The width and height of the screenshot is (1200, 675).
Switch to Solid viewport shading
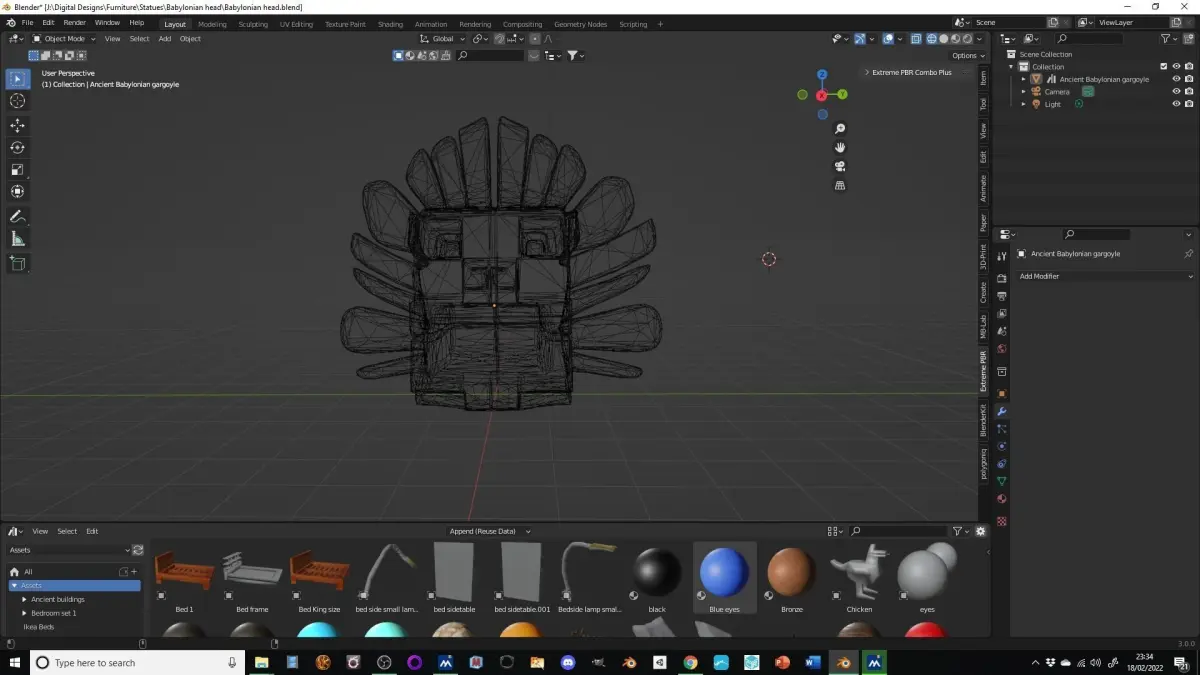click(x=944, y=39)
